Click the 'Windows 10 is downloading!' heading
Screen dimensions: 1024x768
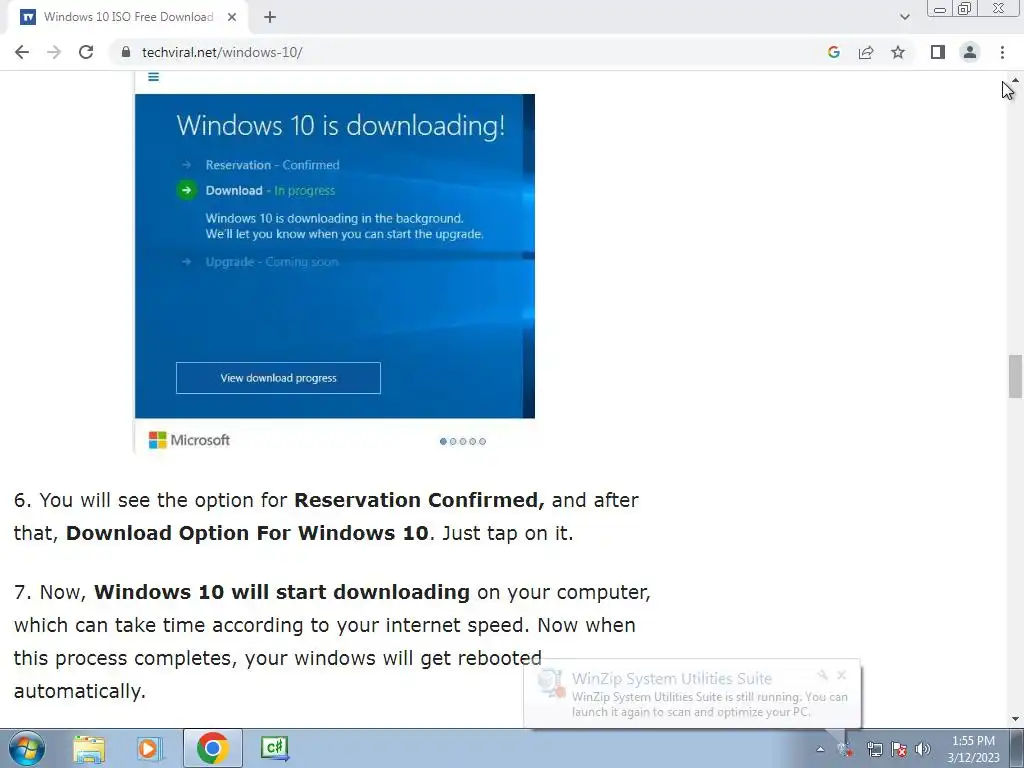coord(341,125)
